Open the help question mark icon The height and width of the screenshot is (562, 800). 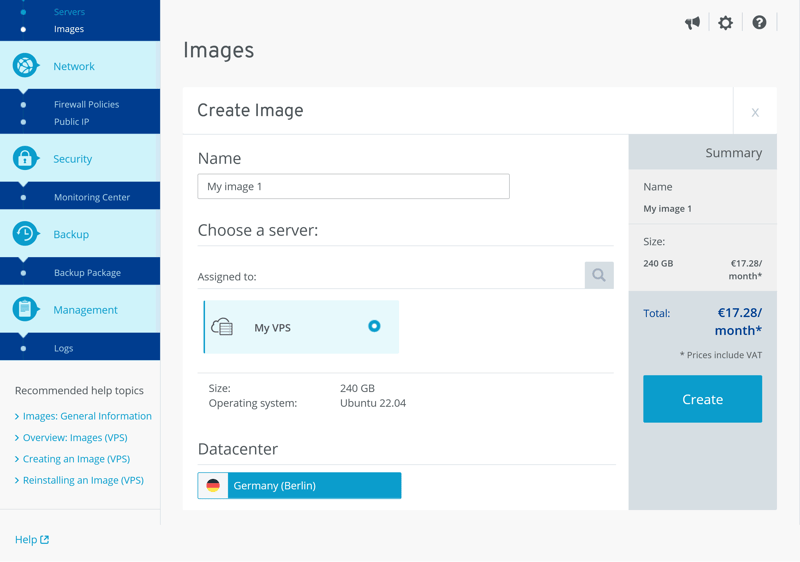coord(759,23)
